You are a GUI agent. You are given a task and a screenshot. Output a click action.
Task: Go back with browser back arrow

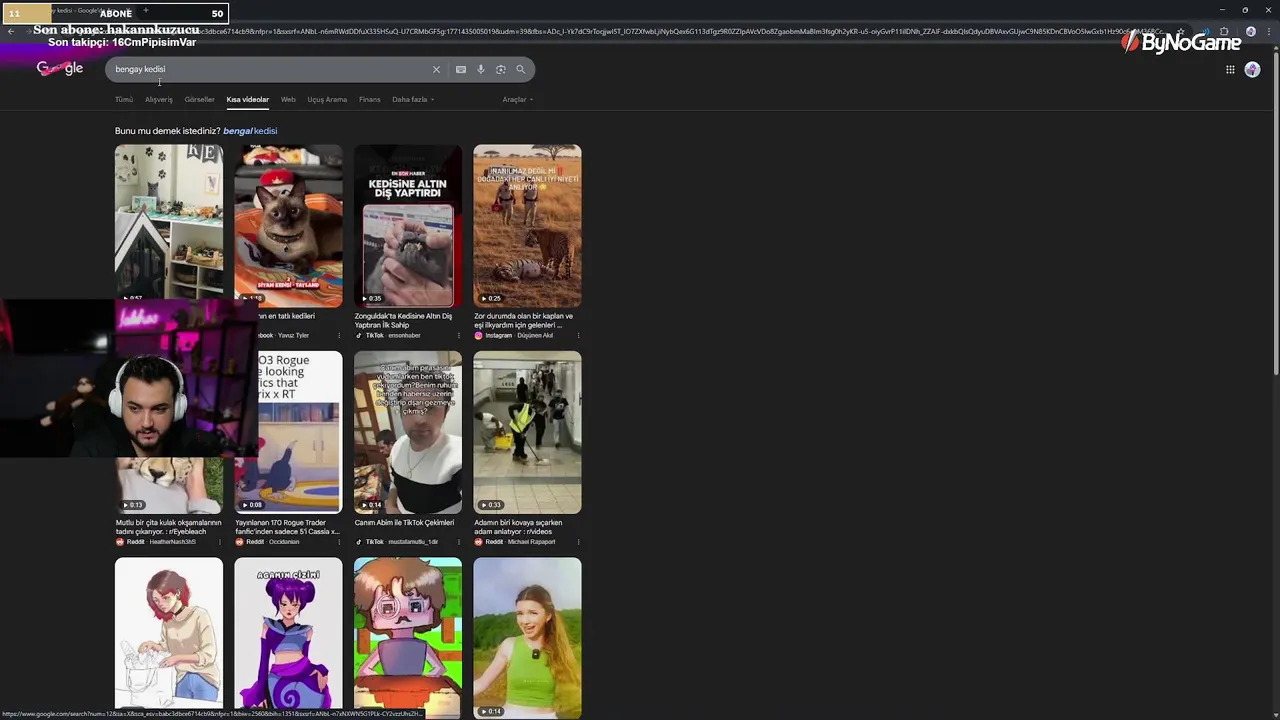(x=11, y=31)
